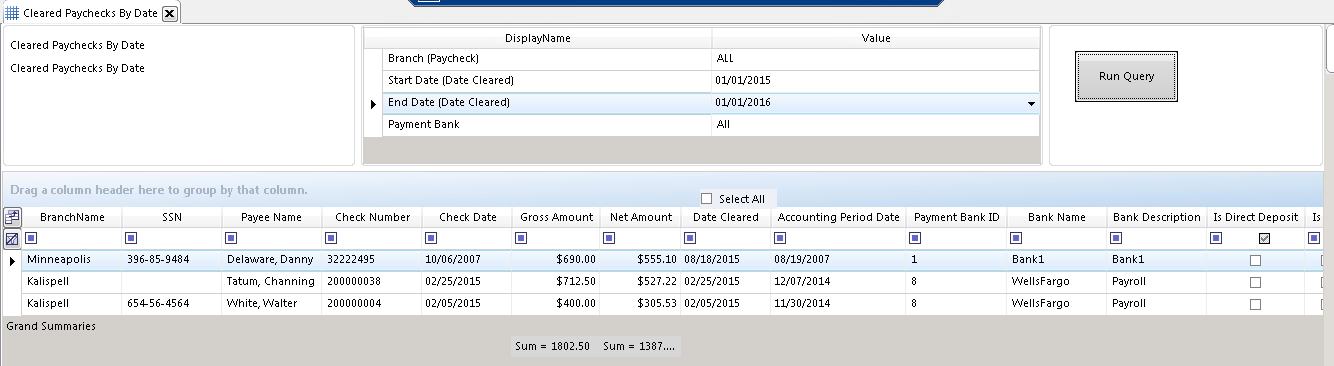Screen dimensions: 1334x366
Task: Sort by Date Cleared column header
Action: click(726, 217)
